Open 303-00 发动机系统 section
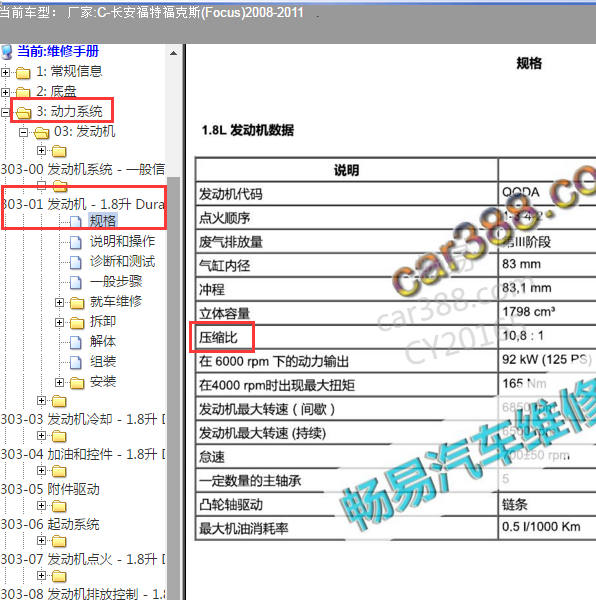 (83, 169)
